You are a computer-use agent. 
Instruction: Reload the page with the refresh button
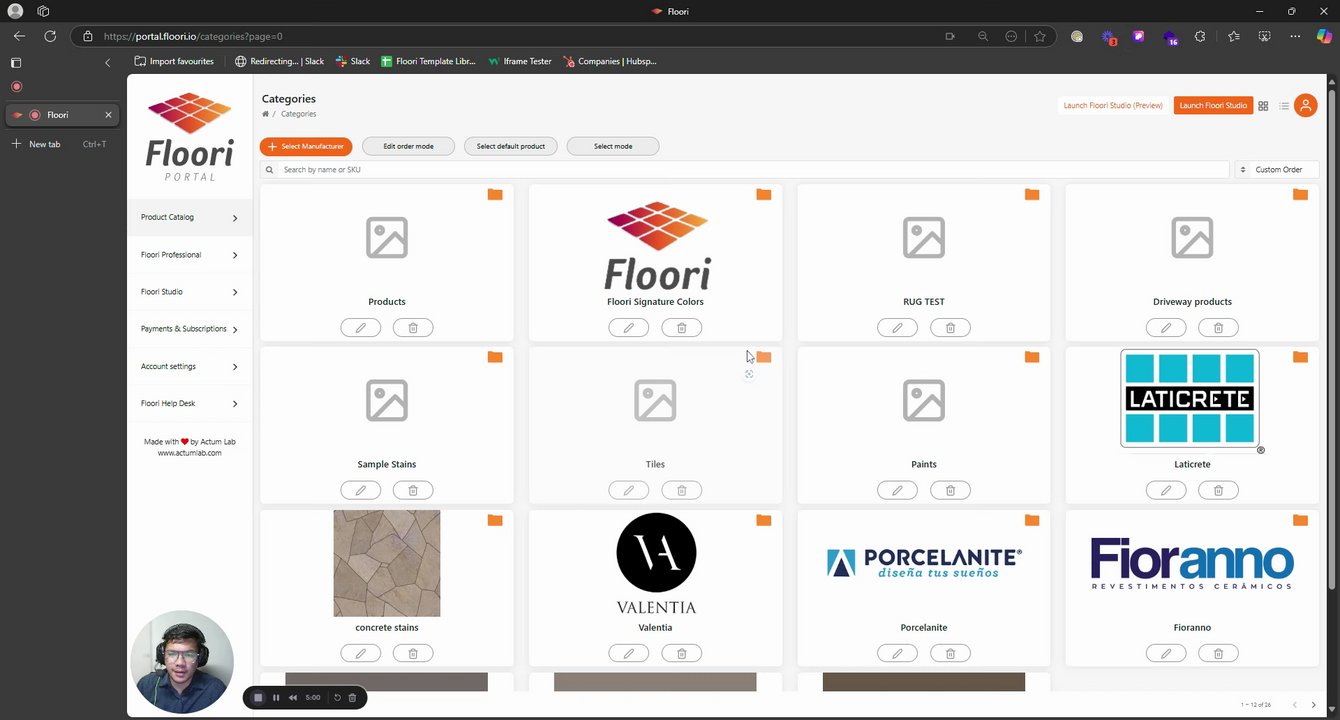(x=50, y=36)
